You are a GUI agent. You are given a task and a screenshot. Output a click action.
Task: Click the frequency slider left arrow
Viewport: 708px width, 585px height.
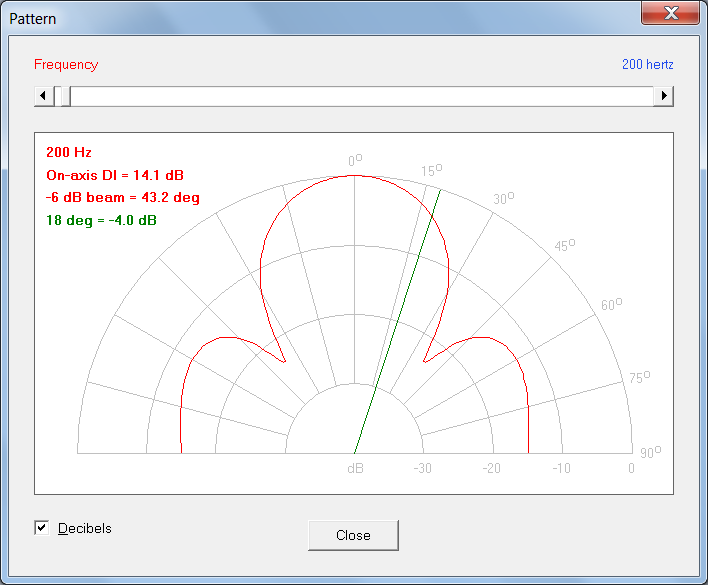point(44,96)
